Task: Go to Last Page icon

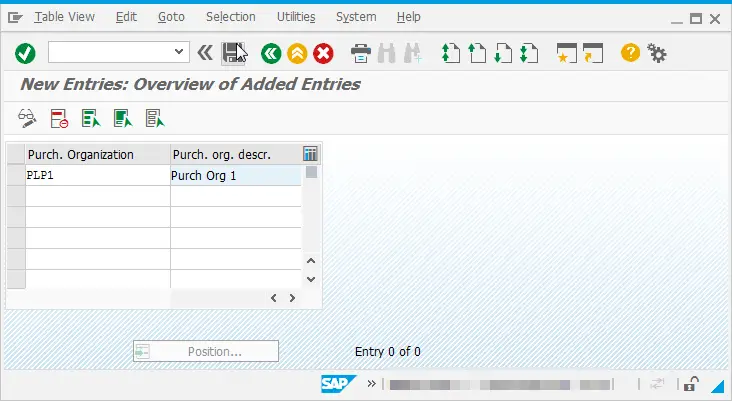Action: coord(529,53)
